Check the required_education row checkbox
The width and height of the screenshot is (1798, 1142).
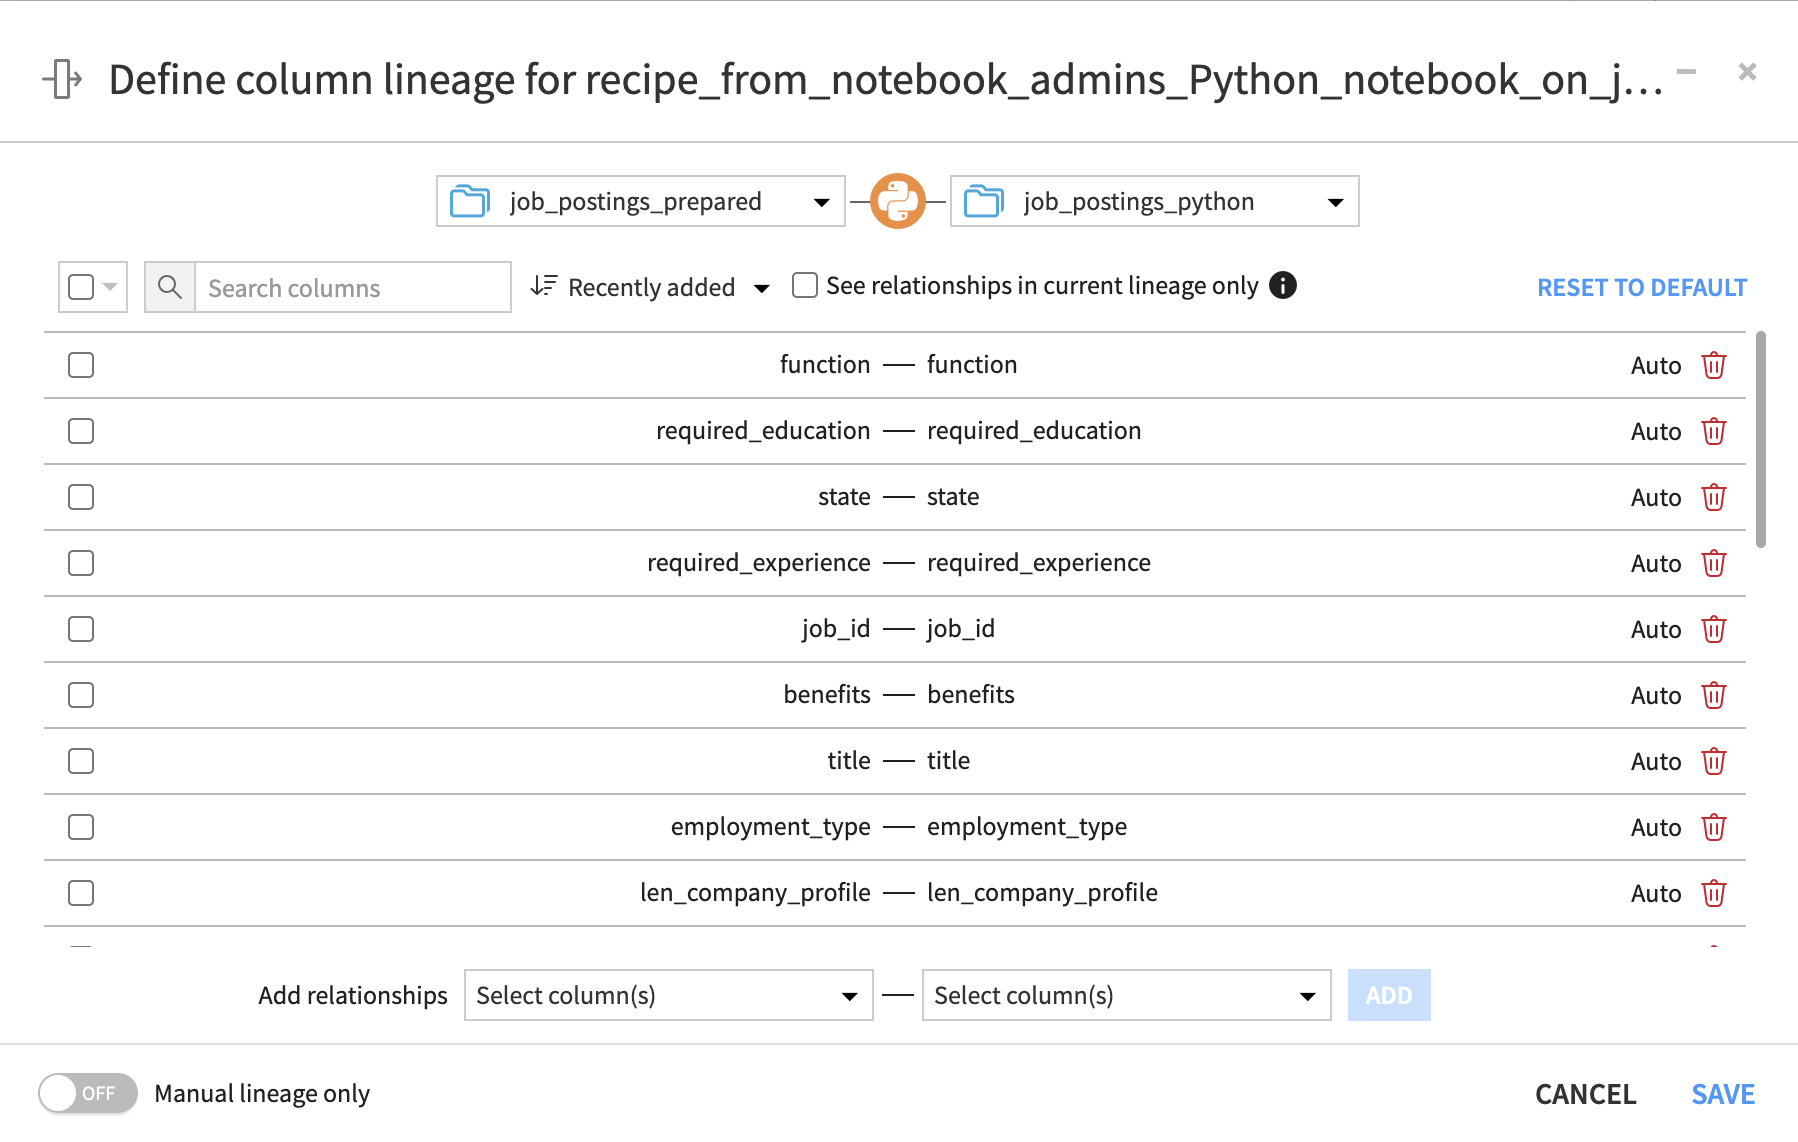[x=81, y=431]
